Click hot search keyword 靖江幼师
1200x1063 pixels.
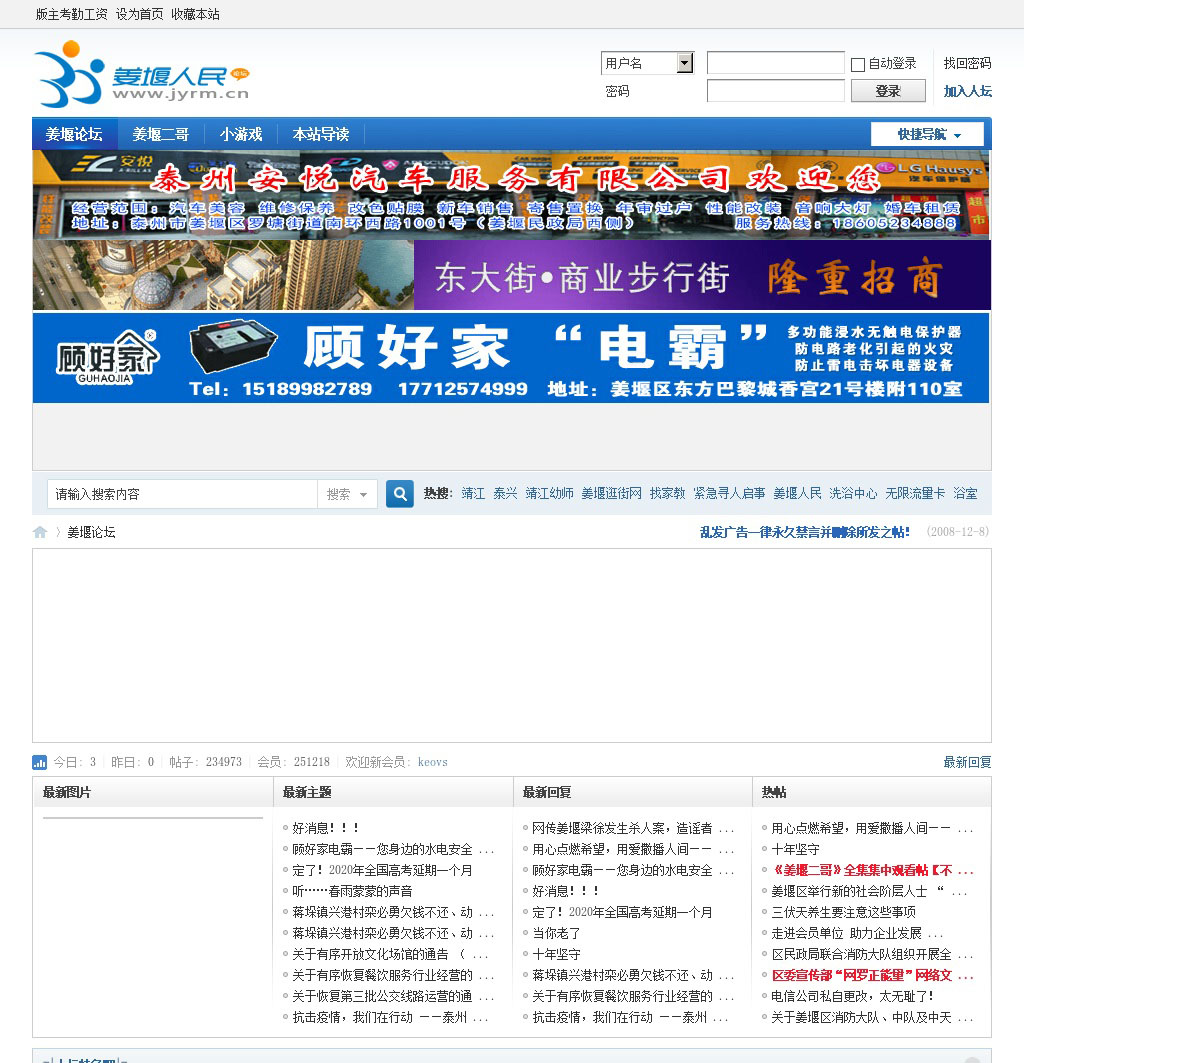[549, 494]
